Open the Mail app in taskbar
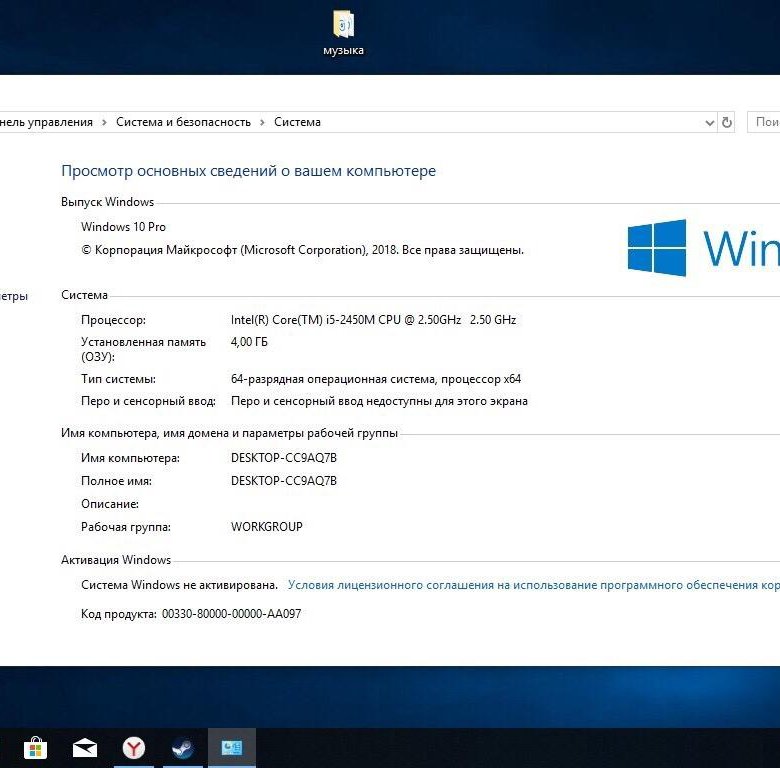Image resolution: width=780 pixels, height=768 pixels. click(85, 747)
